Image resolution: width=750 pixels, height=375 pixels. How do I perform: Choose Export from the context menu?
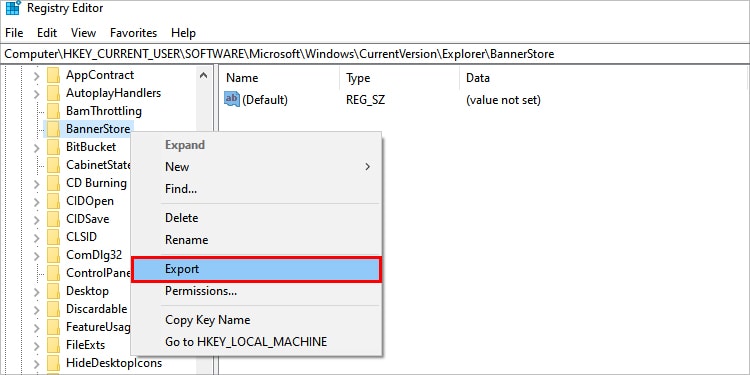click(256, 269)
